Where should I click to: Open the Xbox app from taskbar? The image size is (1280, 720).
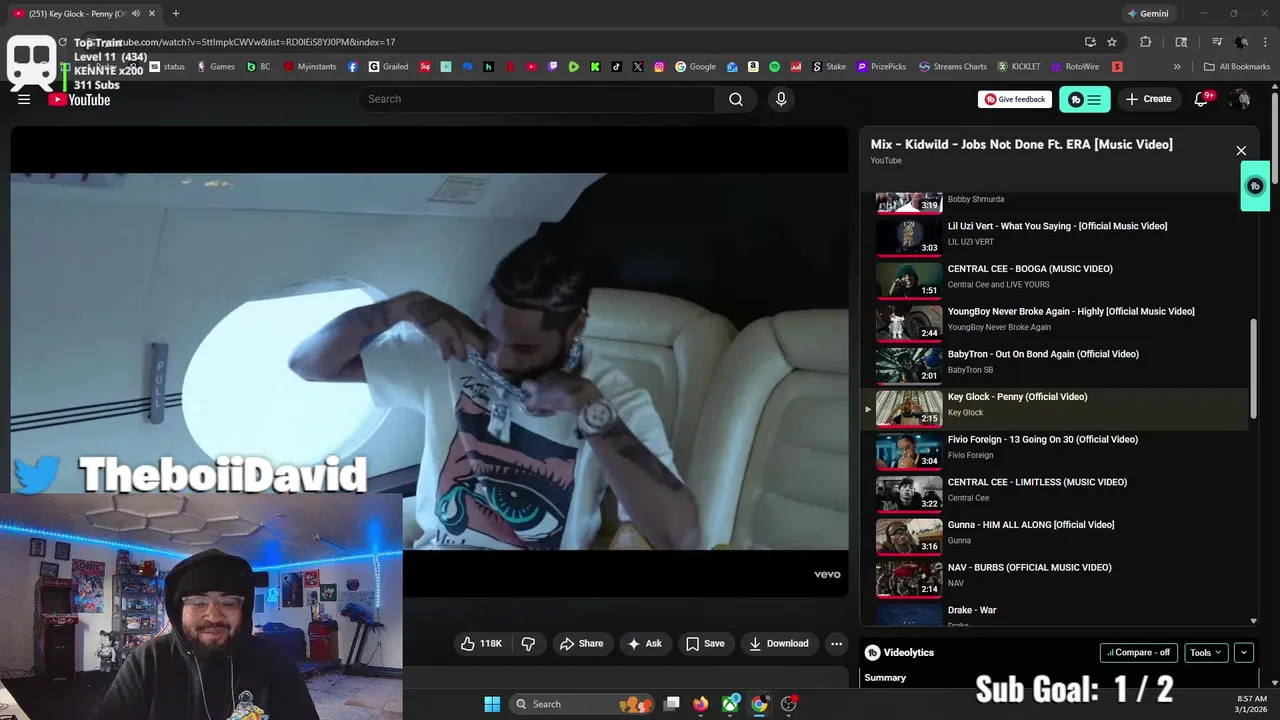731,704
